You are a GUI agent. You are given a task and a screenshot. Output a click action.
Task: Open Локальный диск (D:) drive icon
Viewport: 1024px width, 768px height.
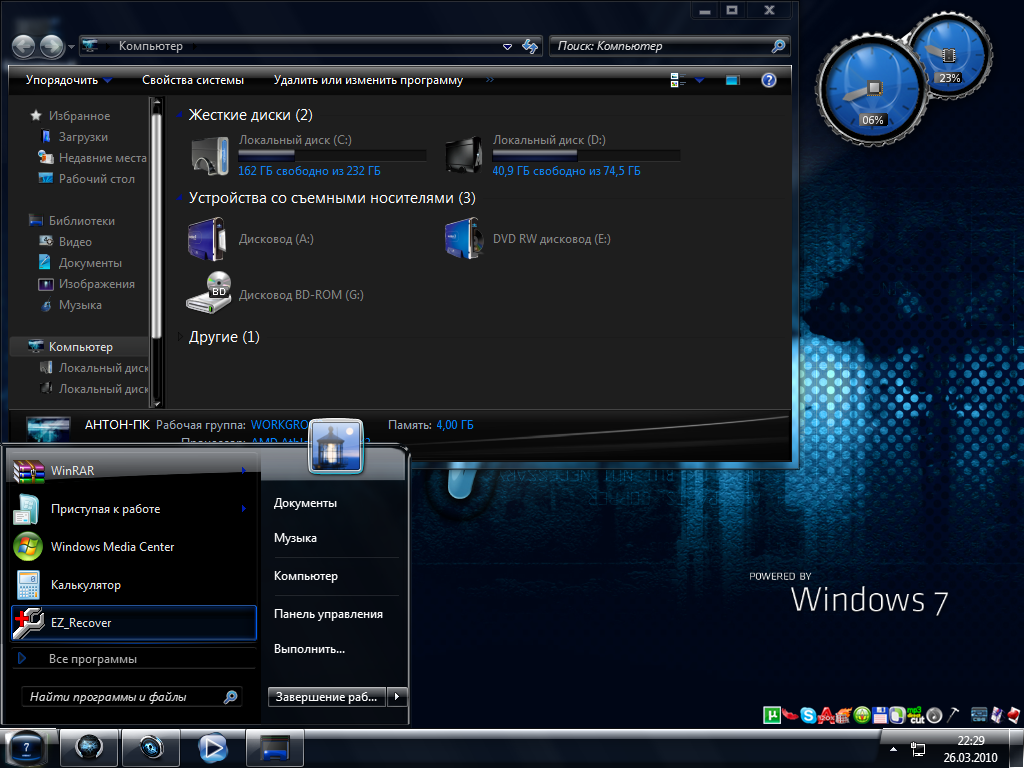[464, 155]
